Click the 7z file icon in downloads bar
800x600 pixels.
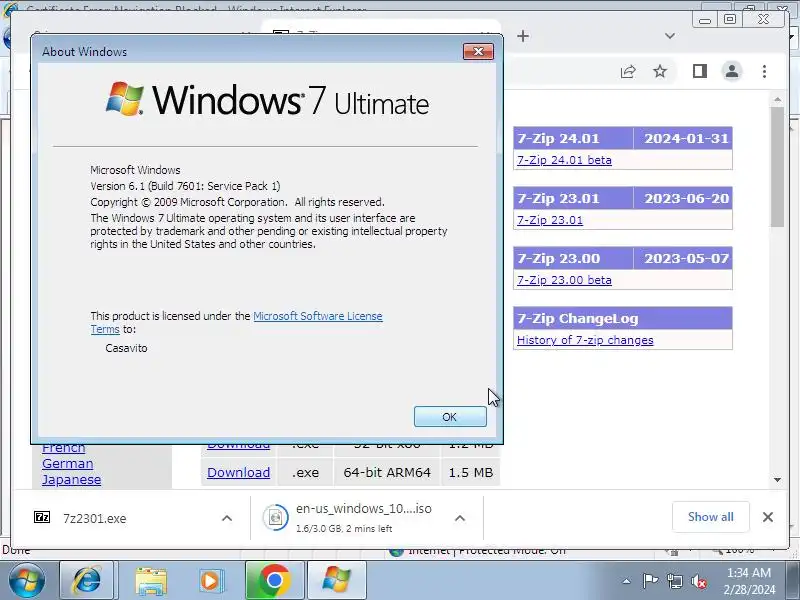point(42,517)
